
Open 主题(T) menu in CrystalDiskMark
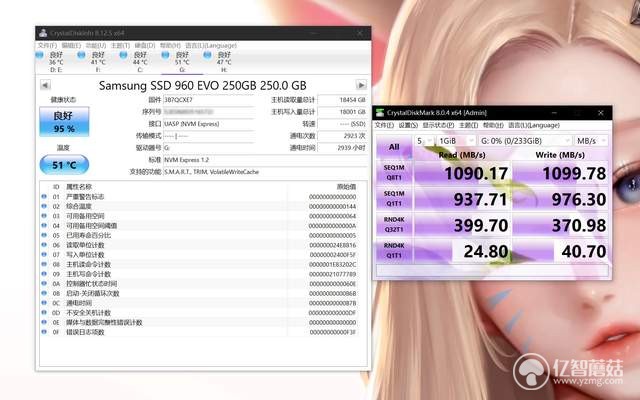469,125
